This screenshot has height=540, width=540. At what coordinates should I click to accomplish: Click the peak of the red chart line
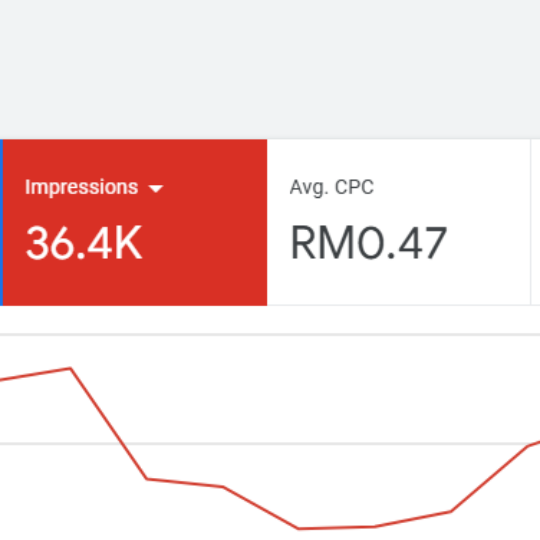pos(70,368)
